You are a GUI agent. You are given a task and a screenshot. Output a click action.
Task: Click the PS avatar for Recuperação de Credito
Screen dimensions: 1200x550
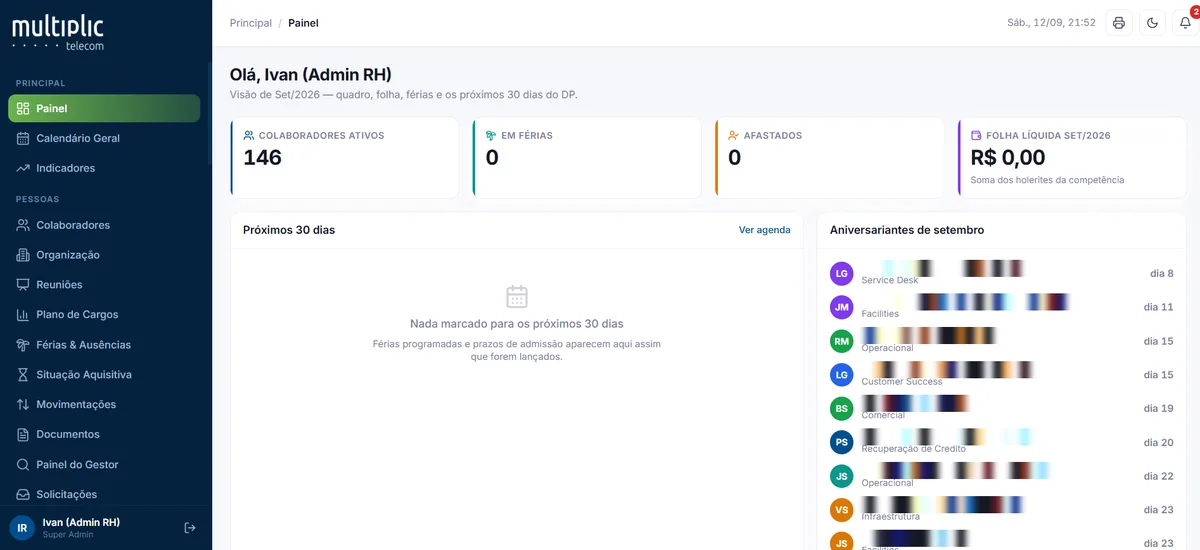[x=842, y=442]
